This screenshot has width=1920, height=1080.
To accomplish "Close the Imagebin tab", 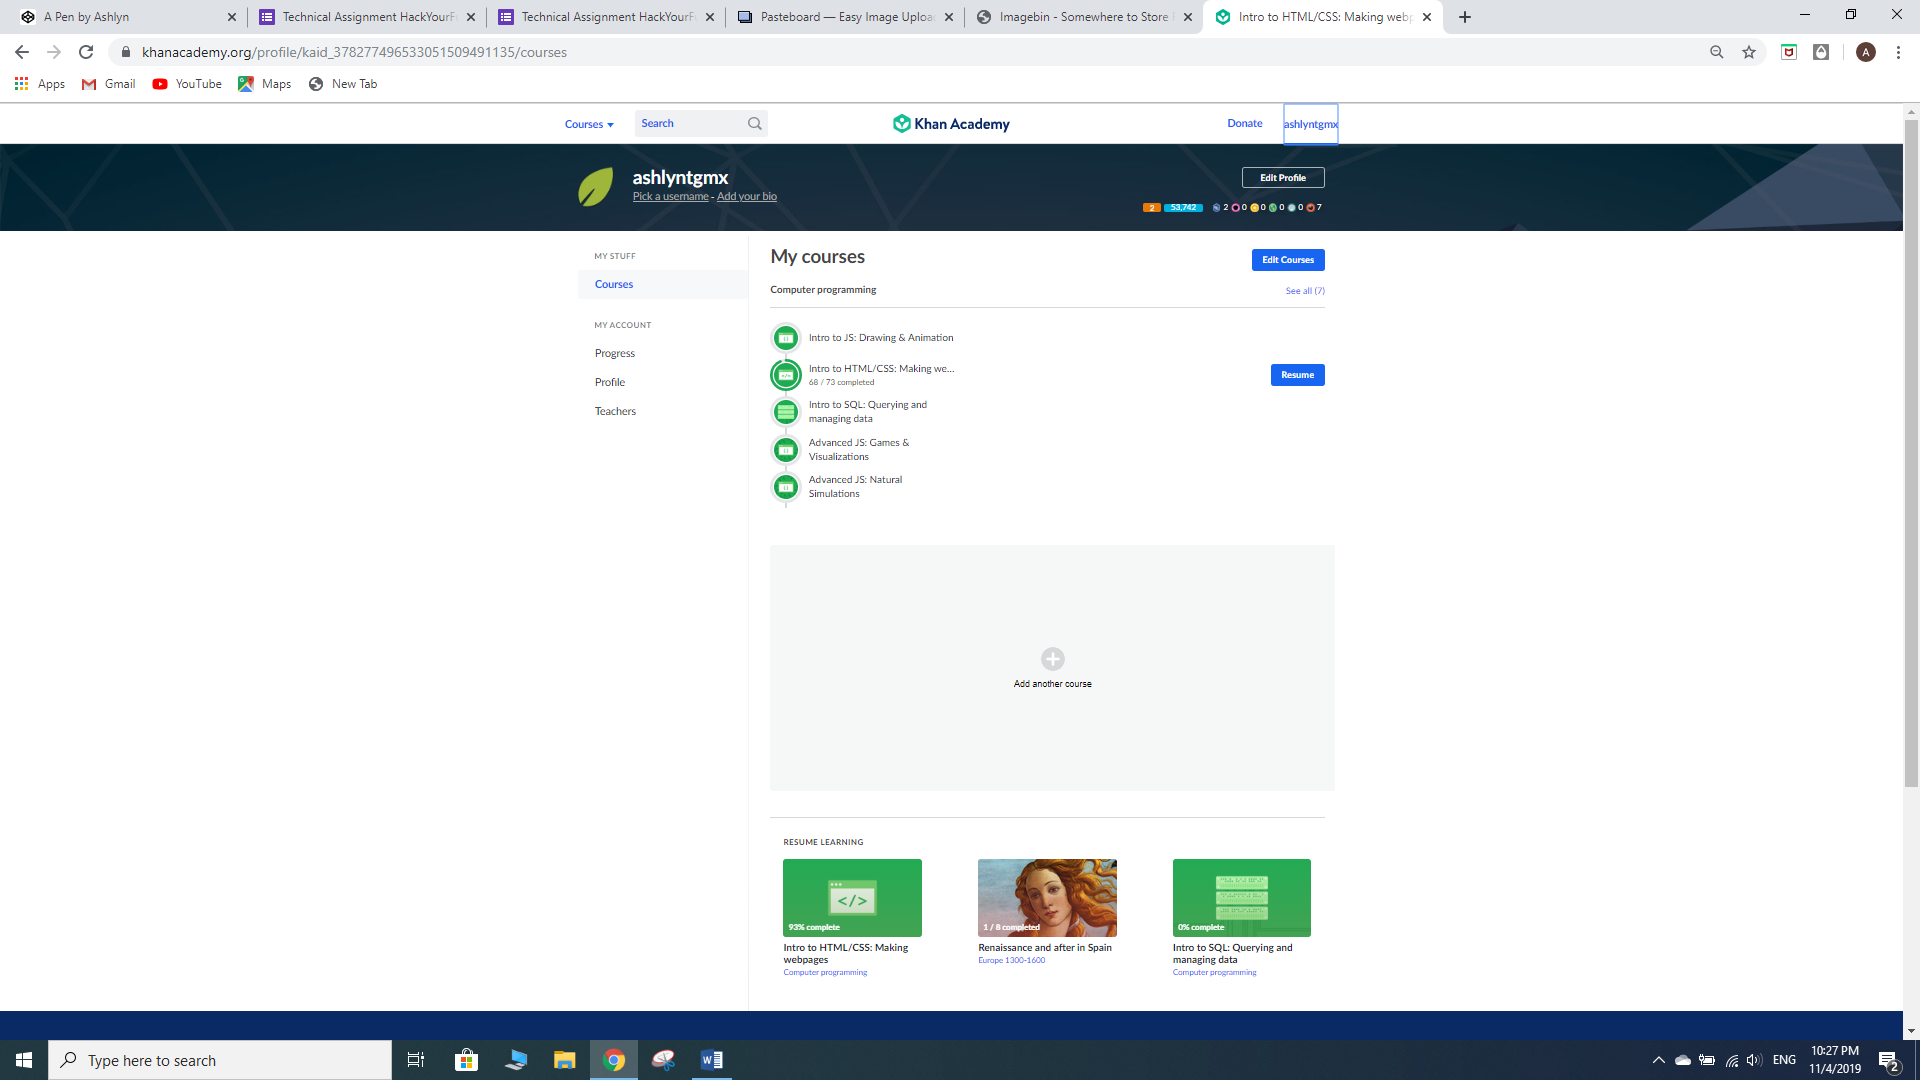I will (x=1188, y=17).
